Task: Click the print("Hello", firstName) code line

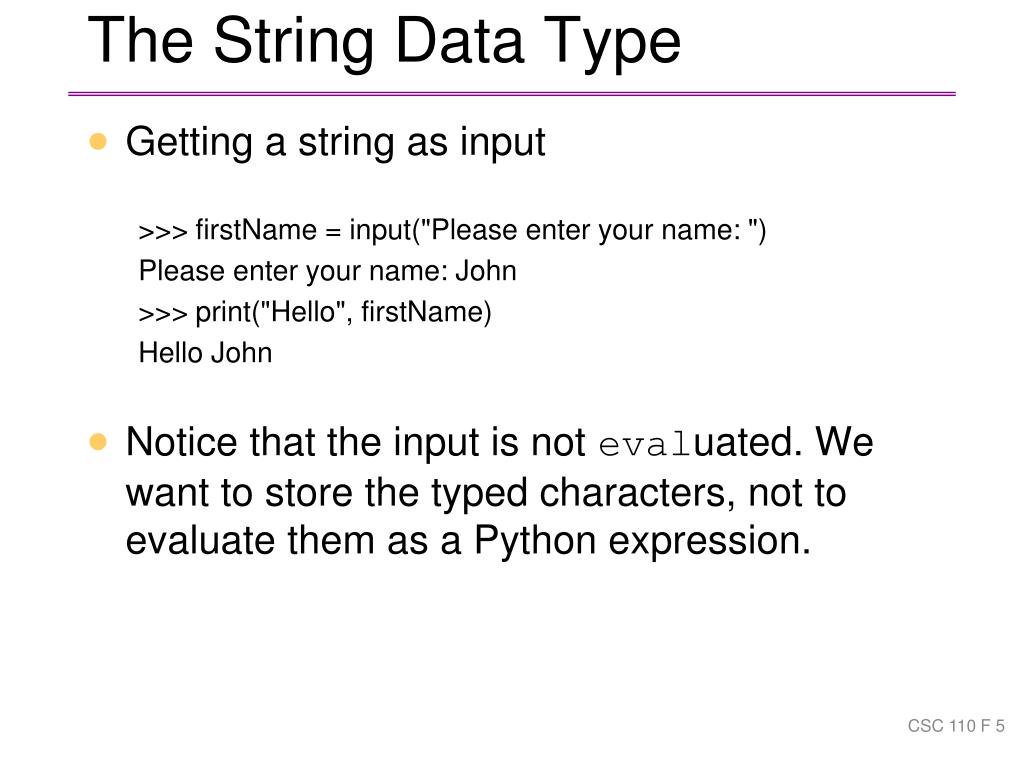Action: (x=315, y=312)
